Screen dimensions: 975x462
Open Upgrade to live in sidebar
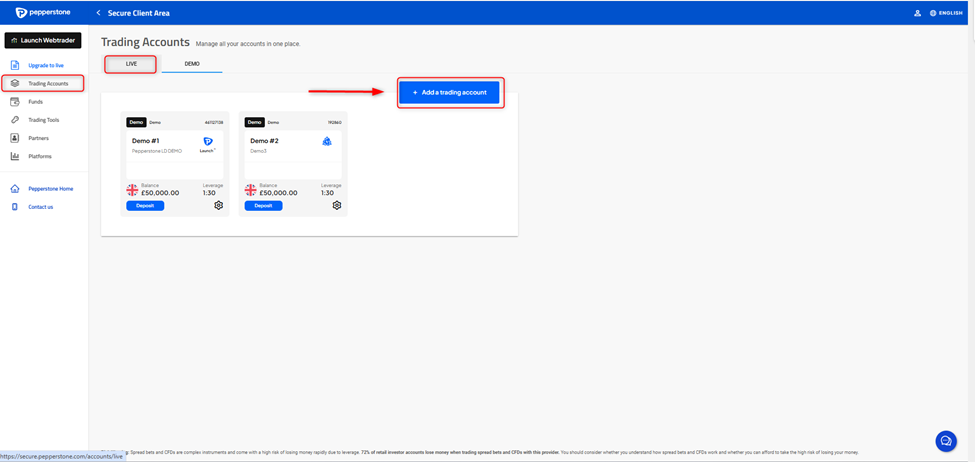(46, 65)
